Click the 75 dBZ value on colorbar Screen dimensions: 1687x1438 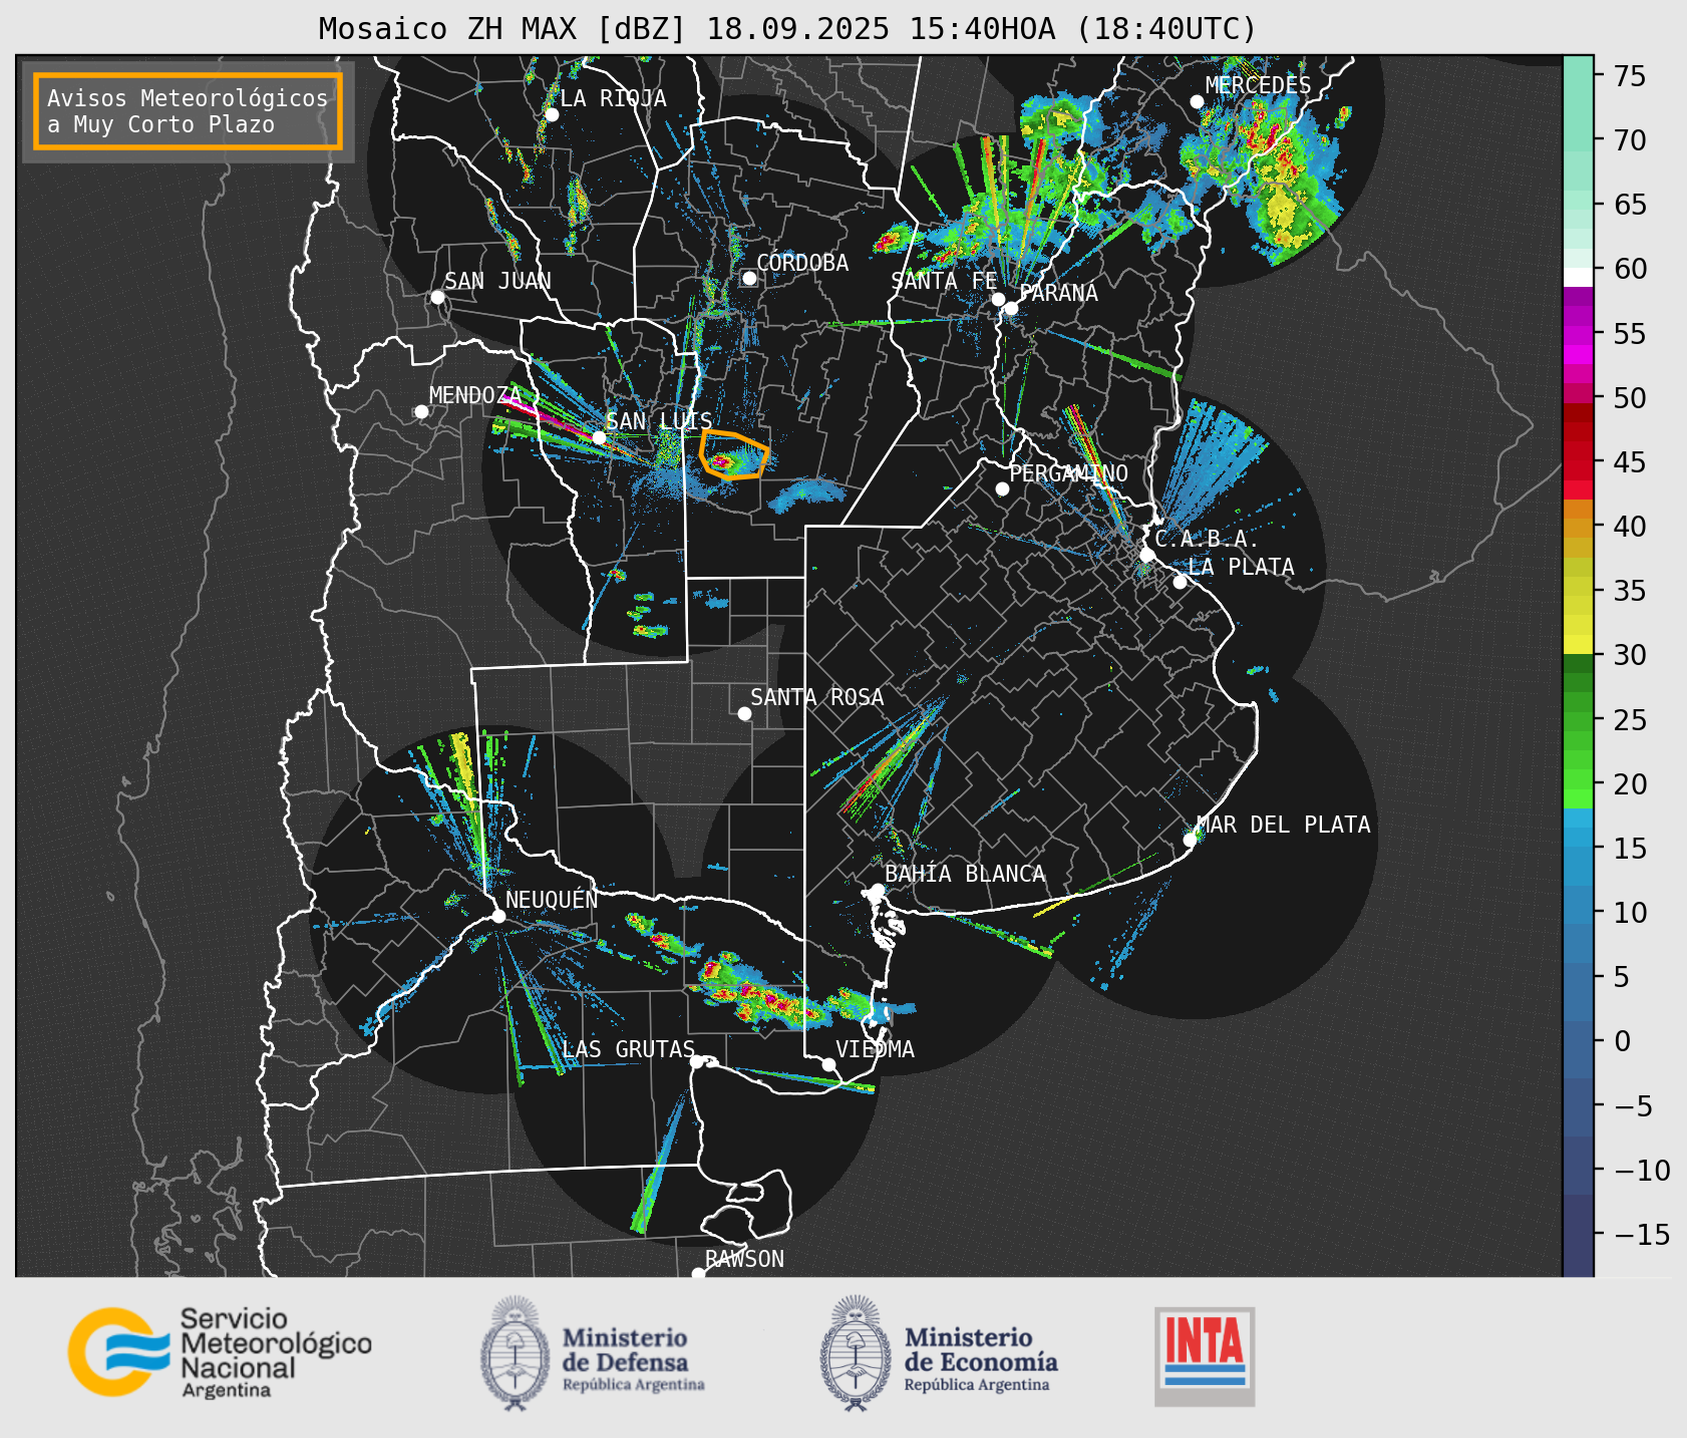coord(1628,76)
